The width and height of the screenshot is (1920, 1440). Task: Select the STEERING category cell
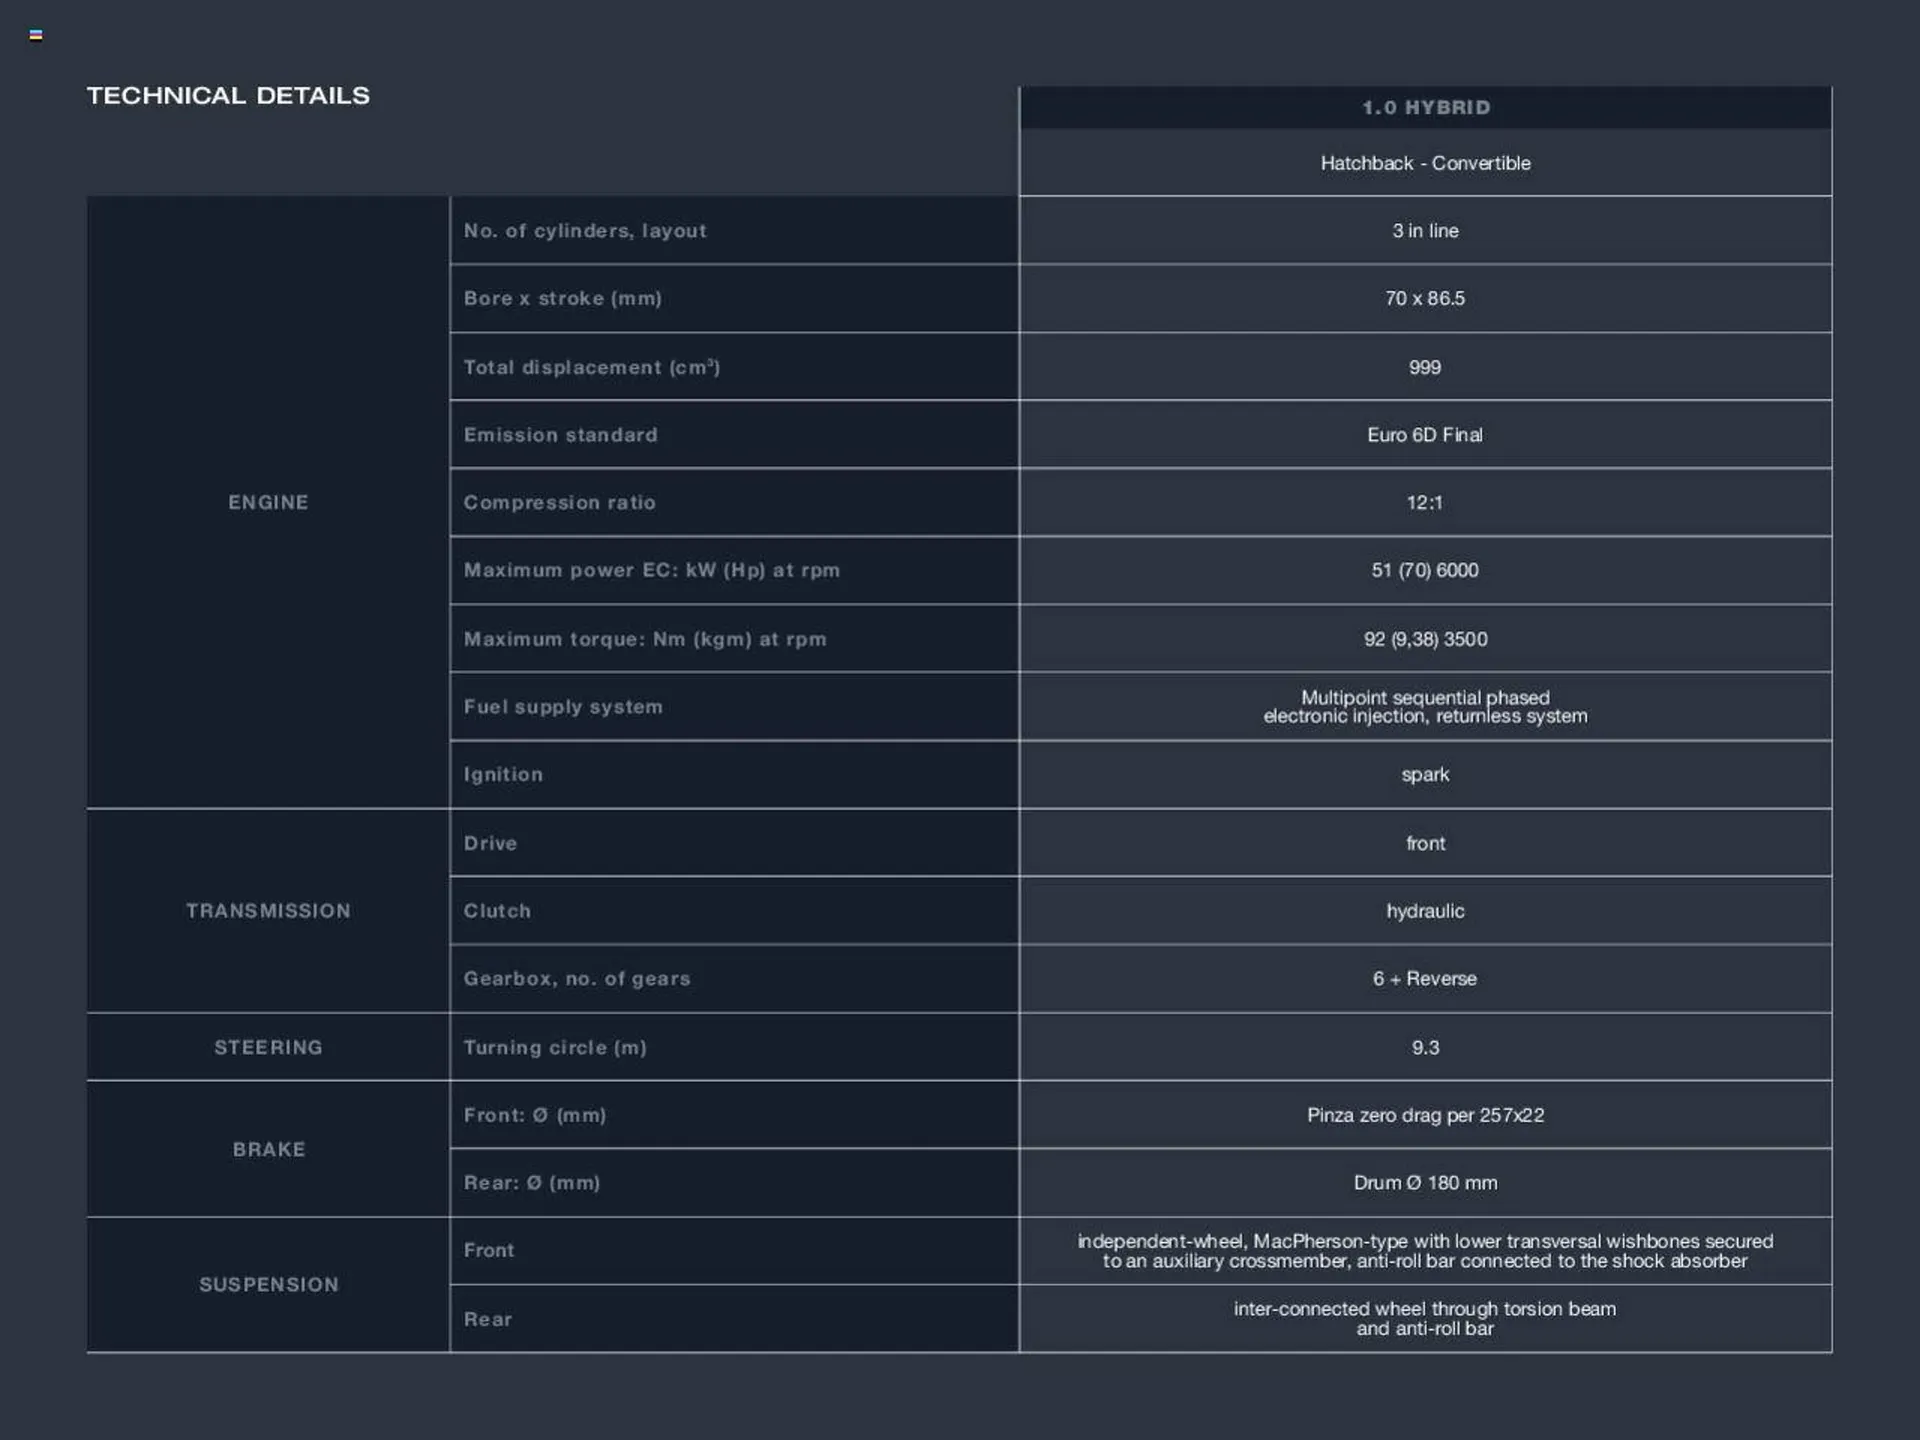(x=268, y=1047)
